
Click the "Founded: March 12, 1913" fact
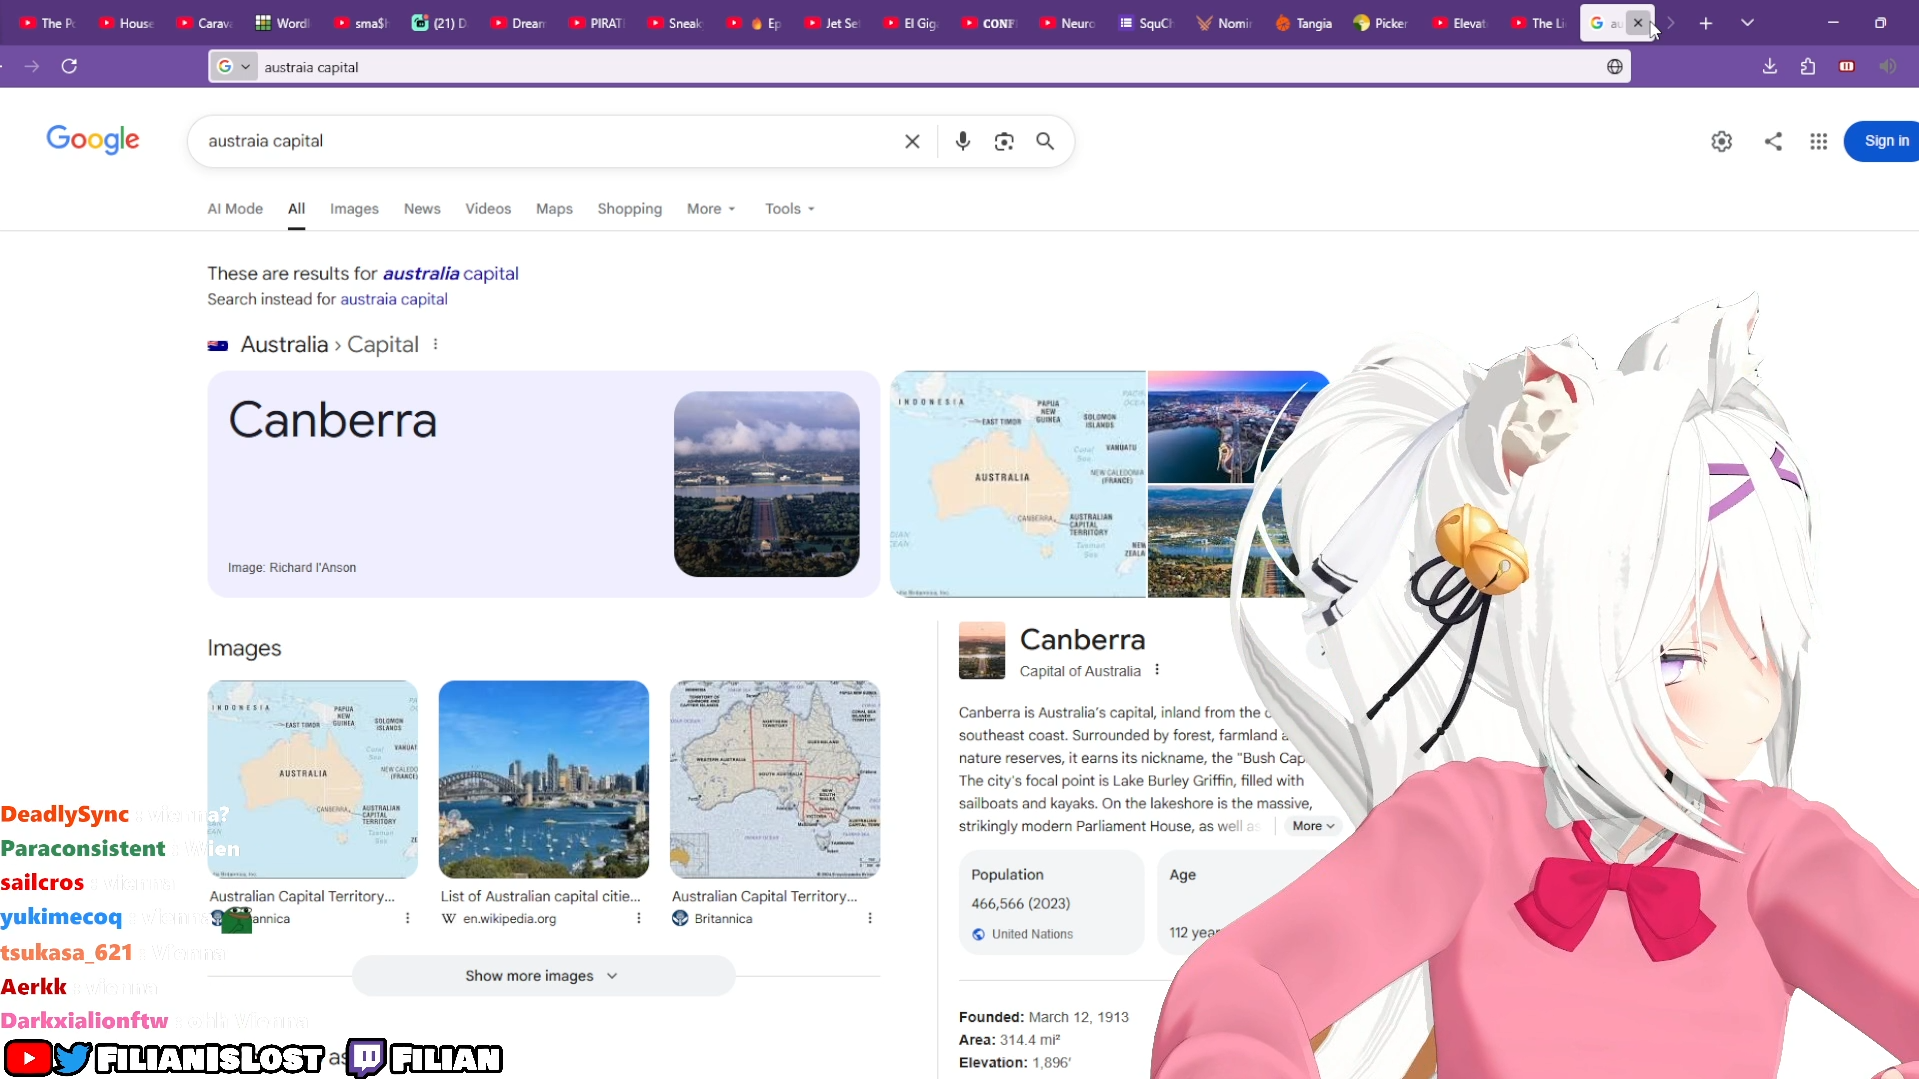click(1043, 1017)
